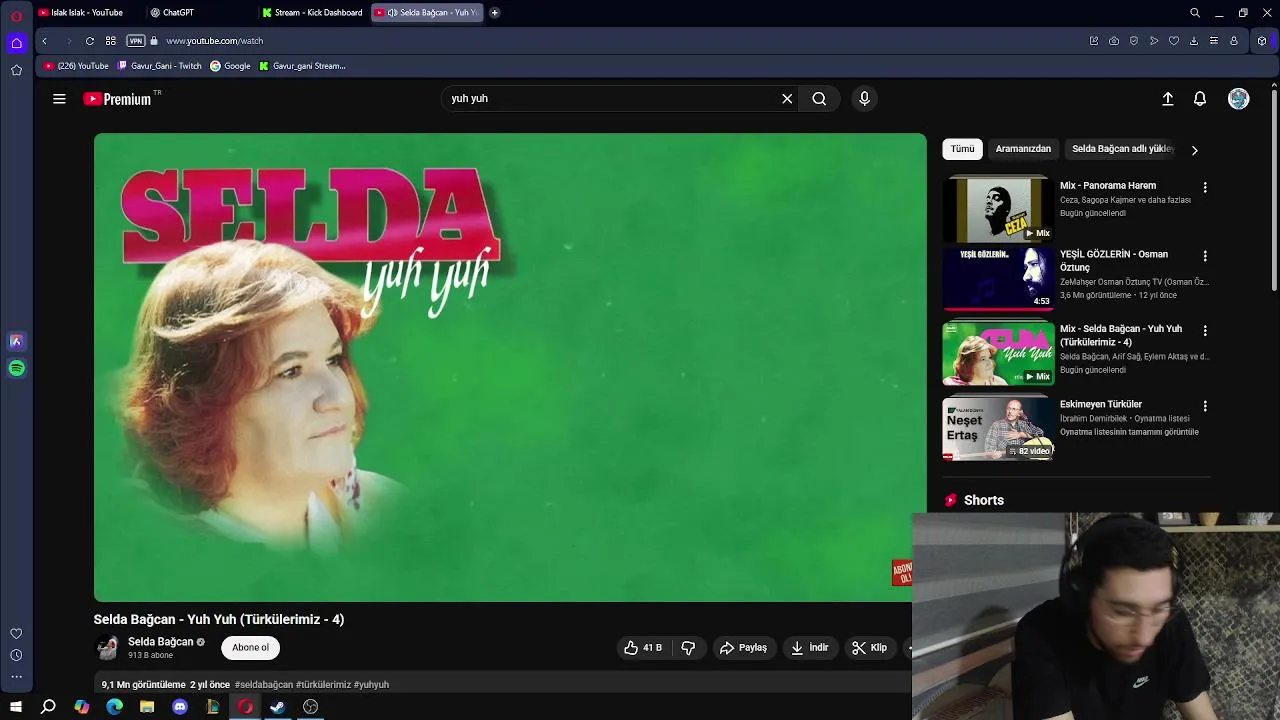Submit search with the magnifier button
This screenshot has height=720, width=1280.
(x=819, y=99)
